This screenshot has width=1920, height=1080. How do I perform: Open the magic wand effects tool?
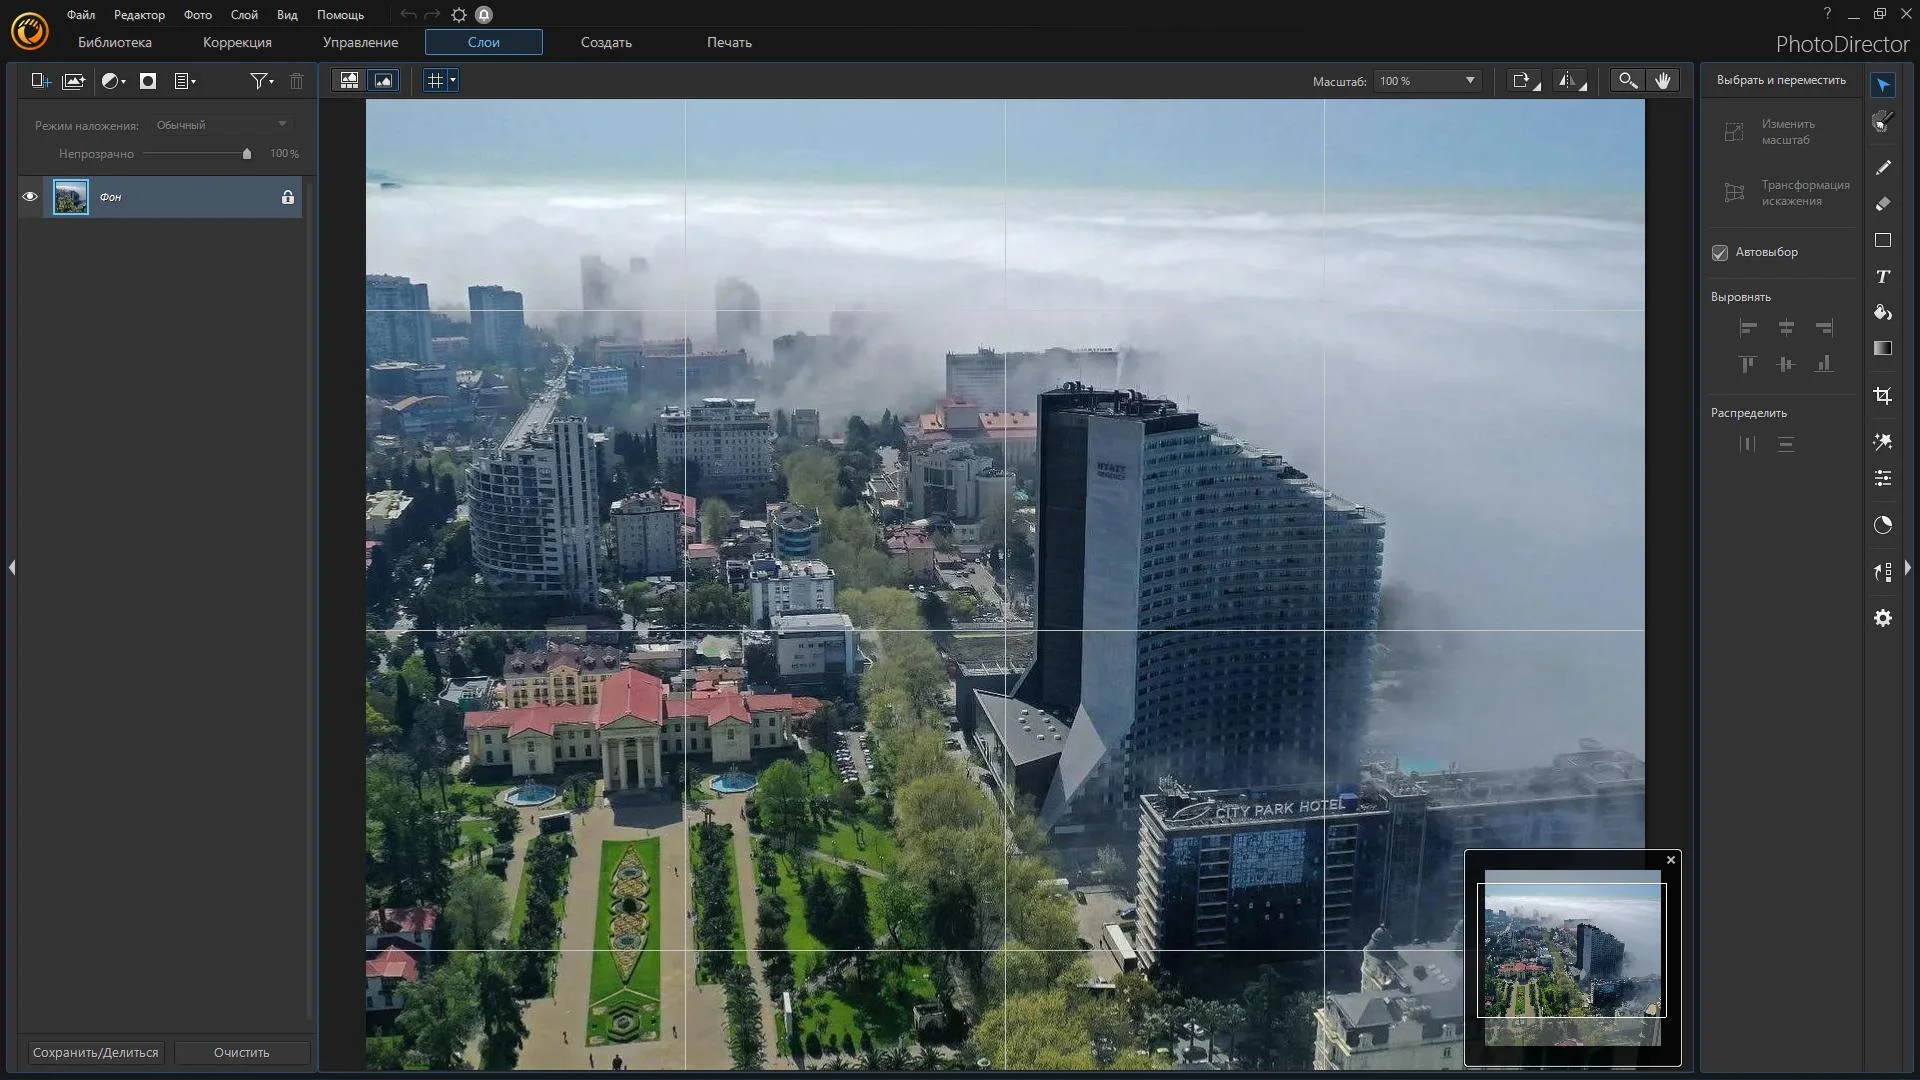(1883, 442)
